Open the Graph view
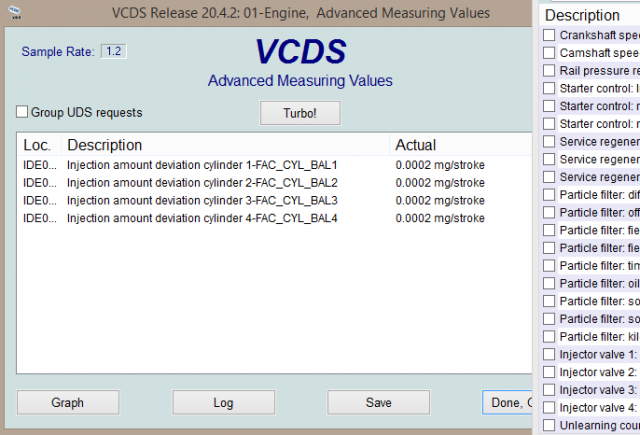 (67, 403)
